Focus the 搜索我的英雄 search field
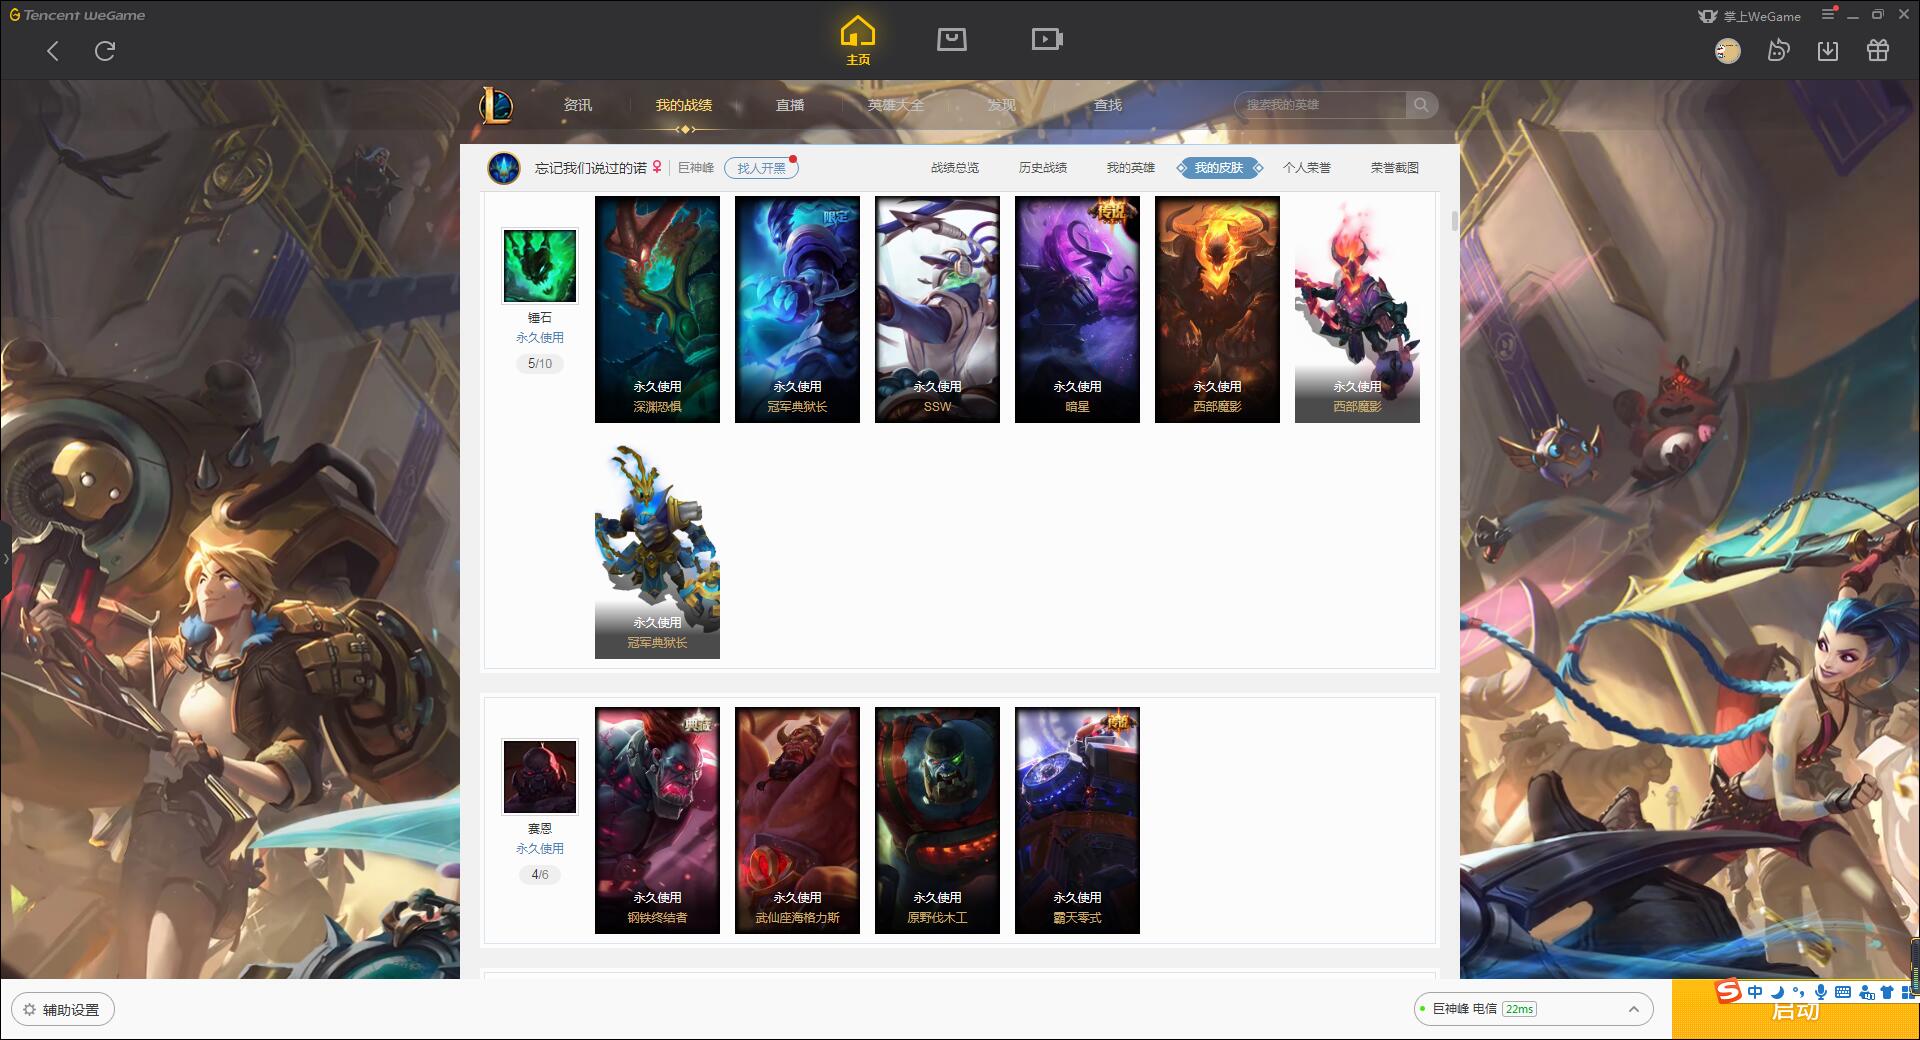This screenshot has width=1920, height=1040. point(1321,105)
